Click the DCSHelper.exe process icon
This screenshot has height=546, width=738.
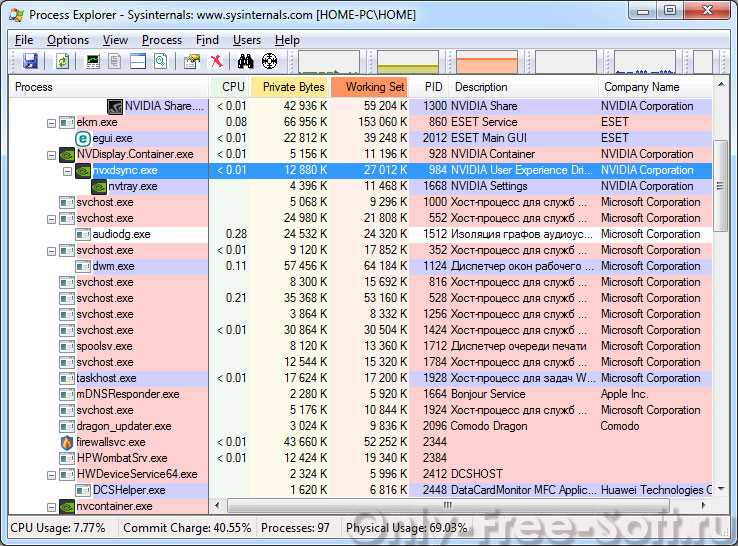pyautogui.click(x=83, y=490)
